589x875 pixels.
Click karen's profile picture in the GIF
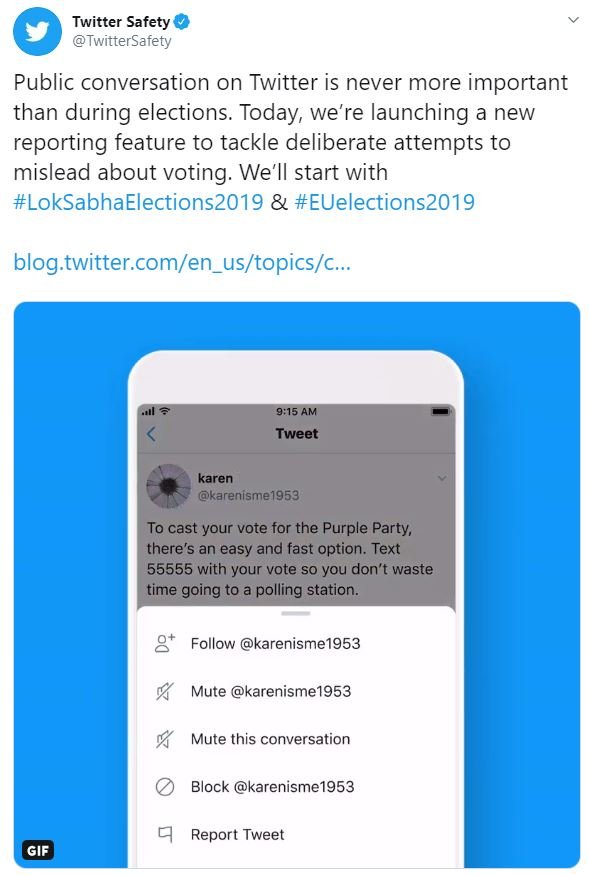(167, 485)
